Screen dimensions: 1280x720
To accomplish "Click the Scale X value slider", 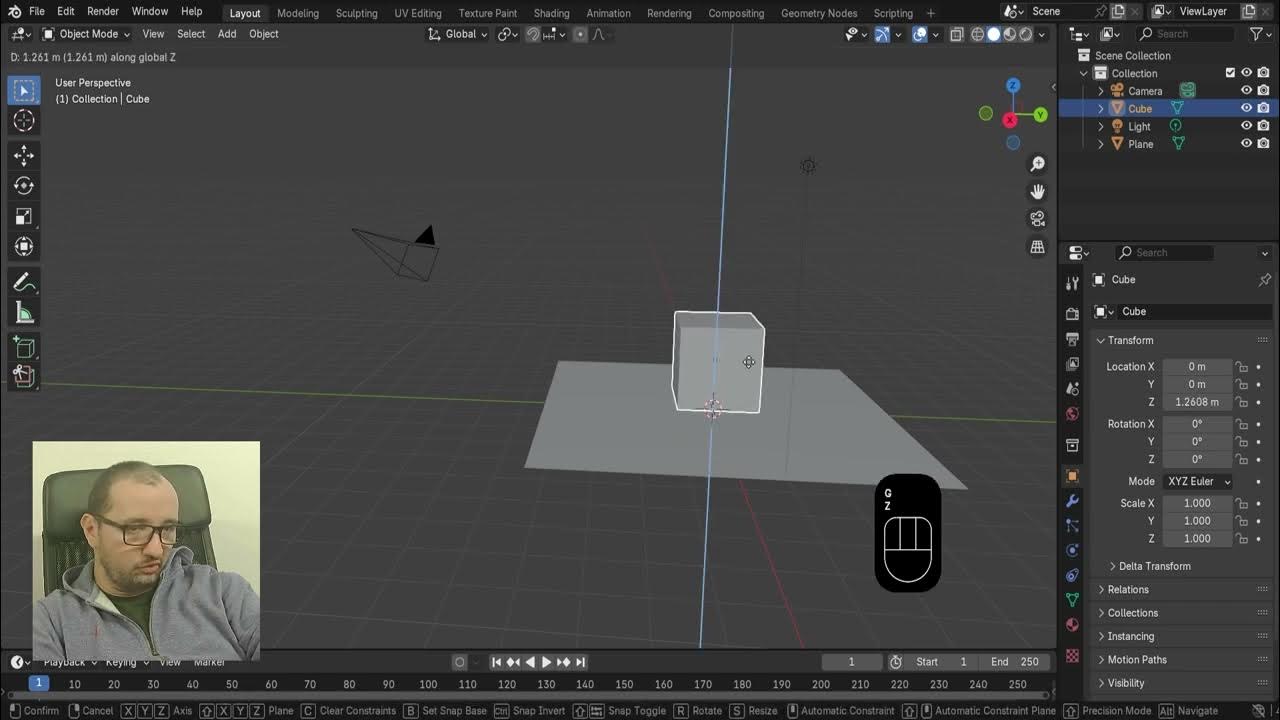I will 1197,503.
